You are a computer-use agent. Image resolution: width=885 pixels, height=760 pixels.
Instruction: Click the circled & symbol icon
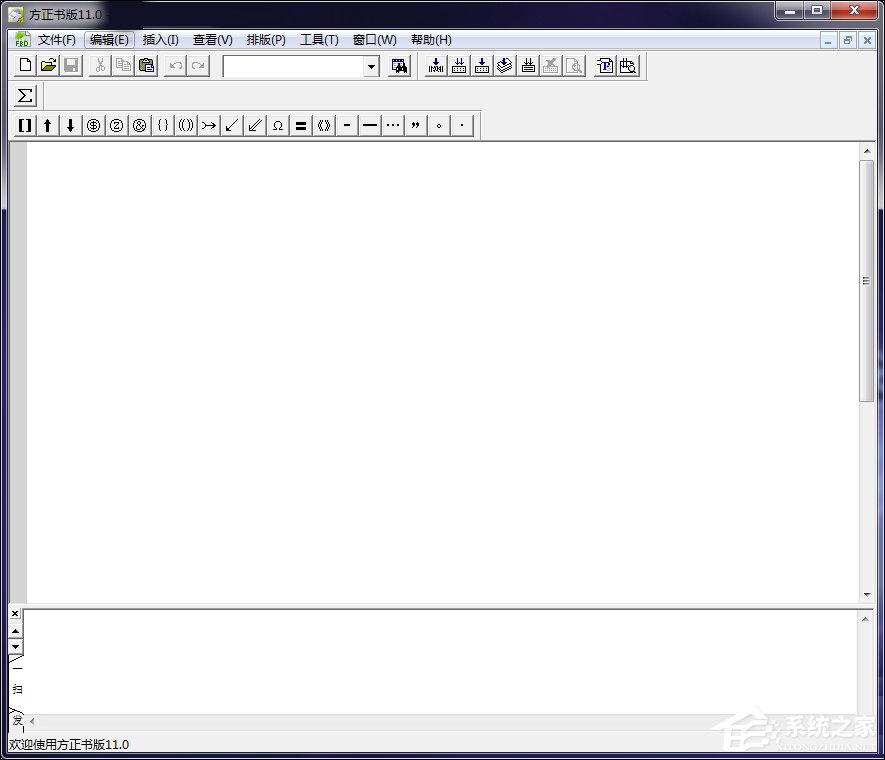point(139,125)
